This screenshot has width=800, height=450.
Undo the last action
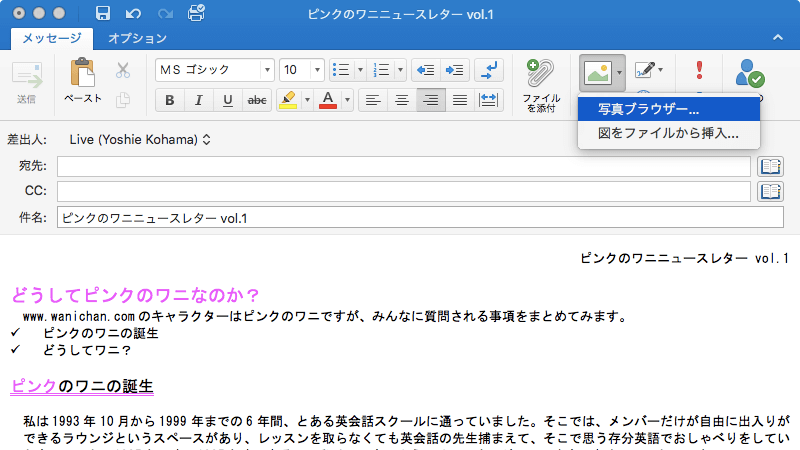(133, 14)
